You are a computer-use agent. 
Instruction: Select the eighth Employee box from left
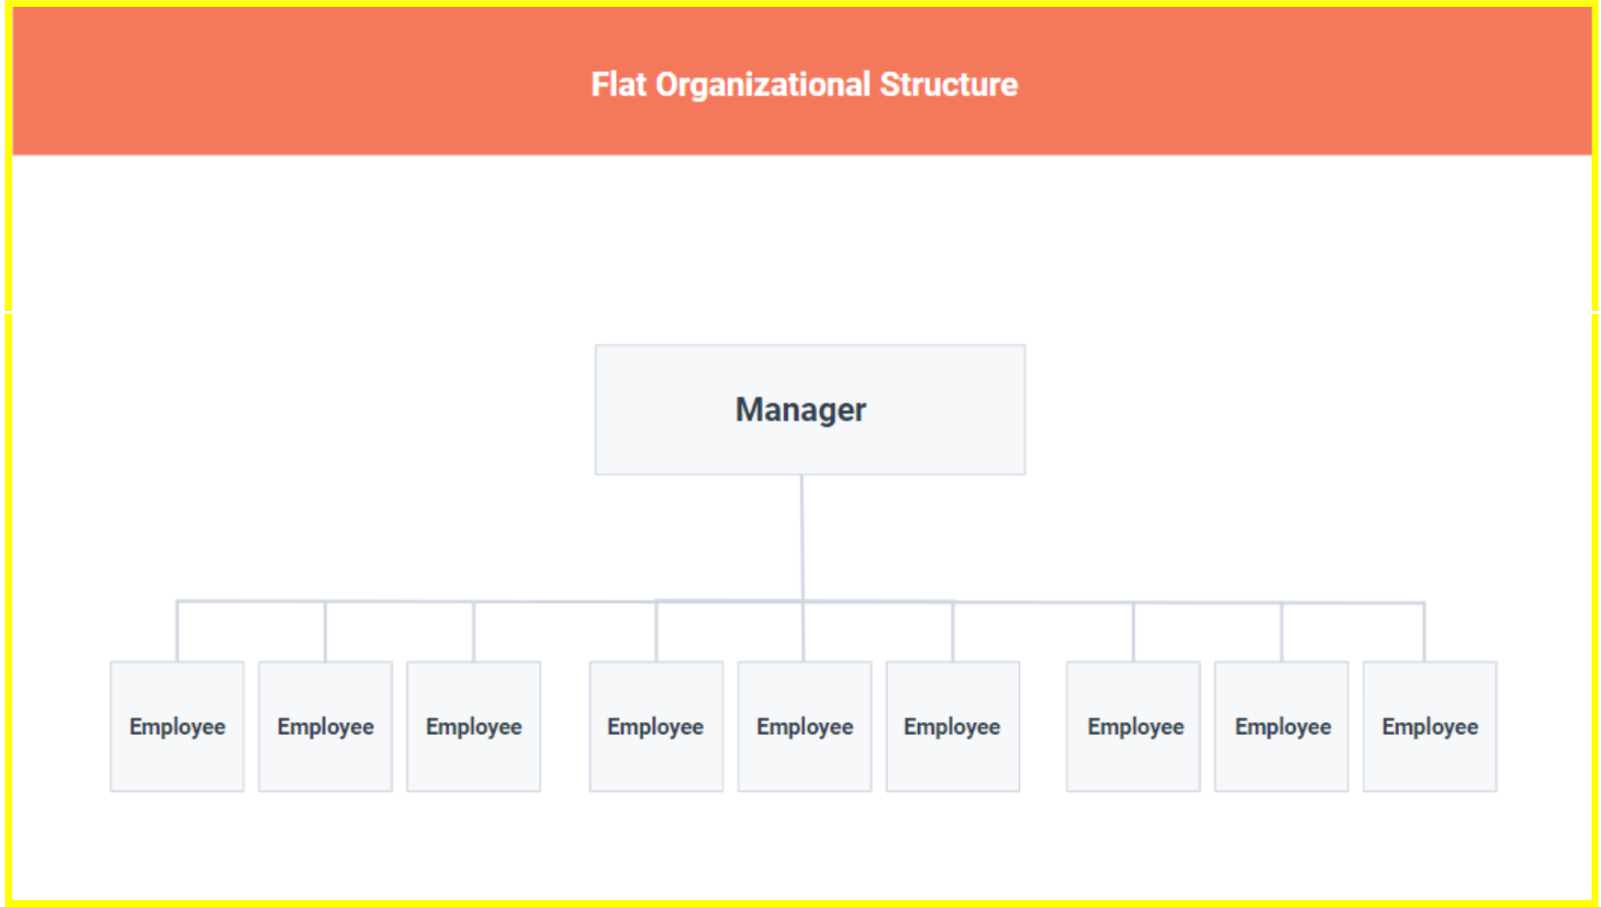point(1281,726)
